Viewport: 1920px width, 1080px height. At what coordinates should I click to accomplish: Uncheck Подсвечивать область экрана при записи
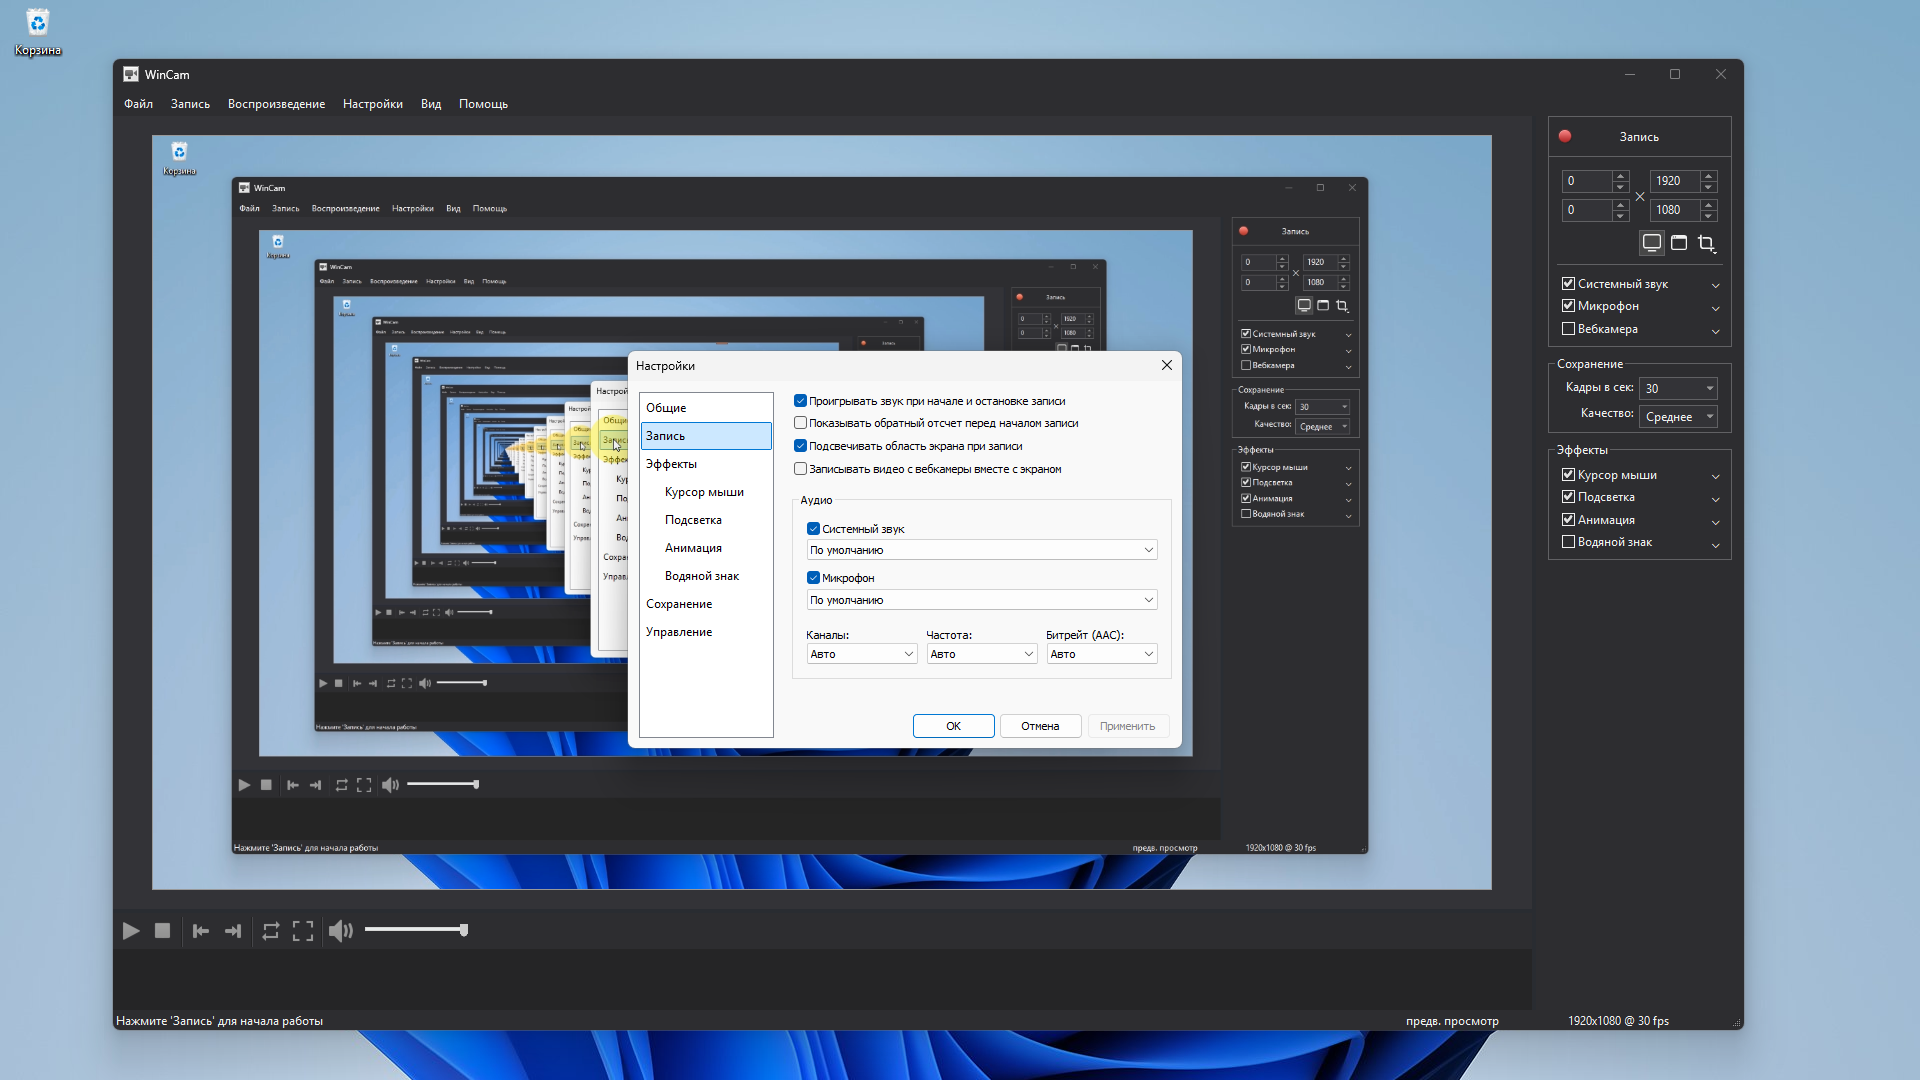(800, 446)
